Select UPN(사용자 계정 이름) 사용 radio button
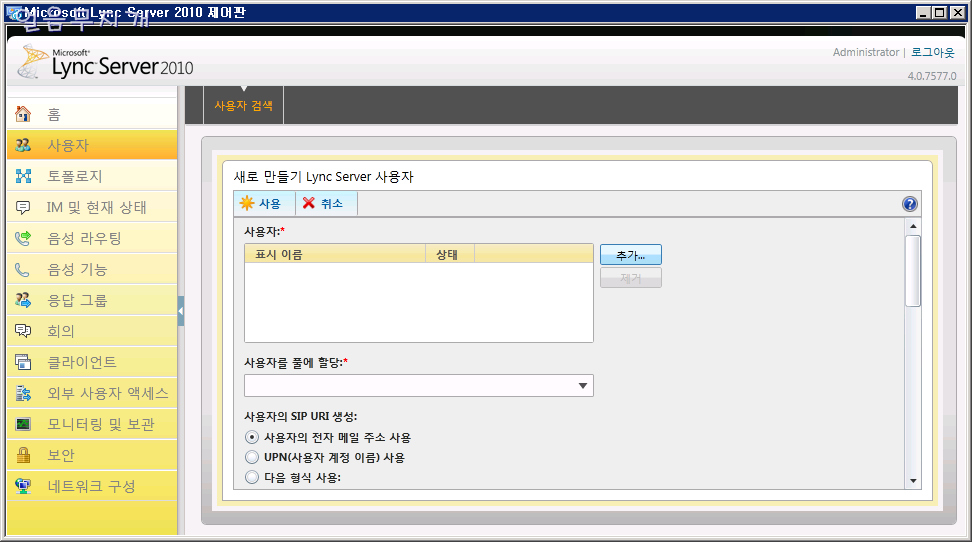This screenshot has height=542, width=972. [252, 457]
